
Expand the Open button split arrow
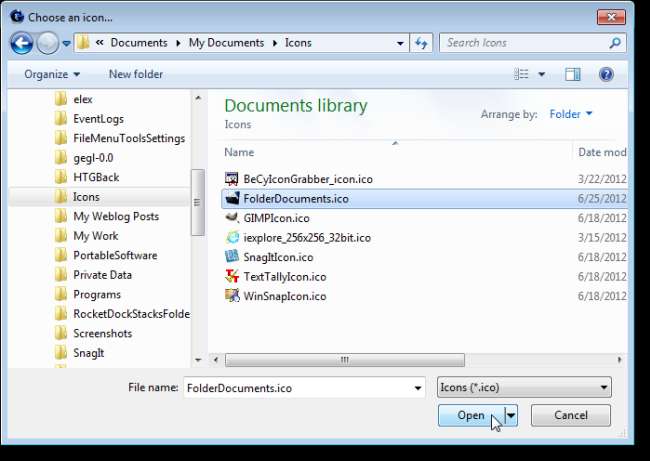point(511,415)
